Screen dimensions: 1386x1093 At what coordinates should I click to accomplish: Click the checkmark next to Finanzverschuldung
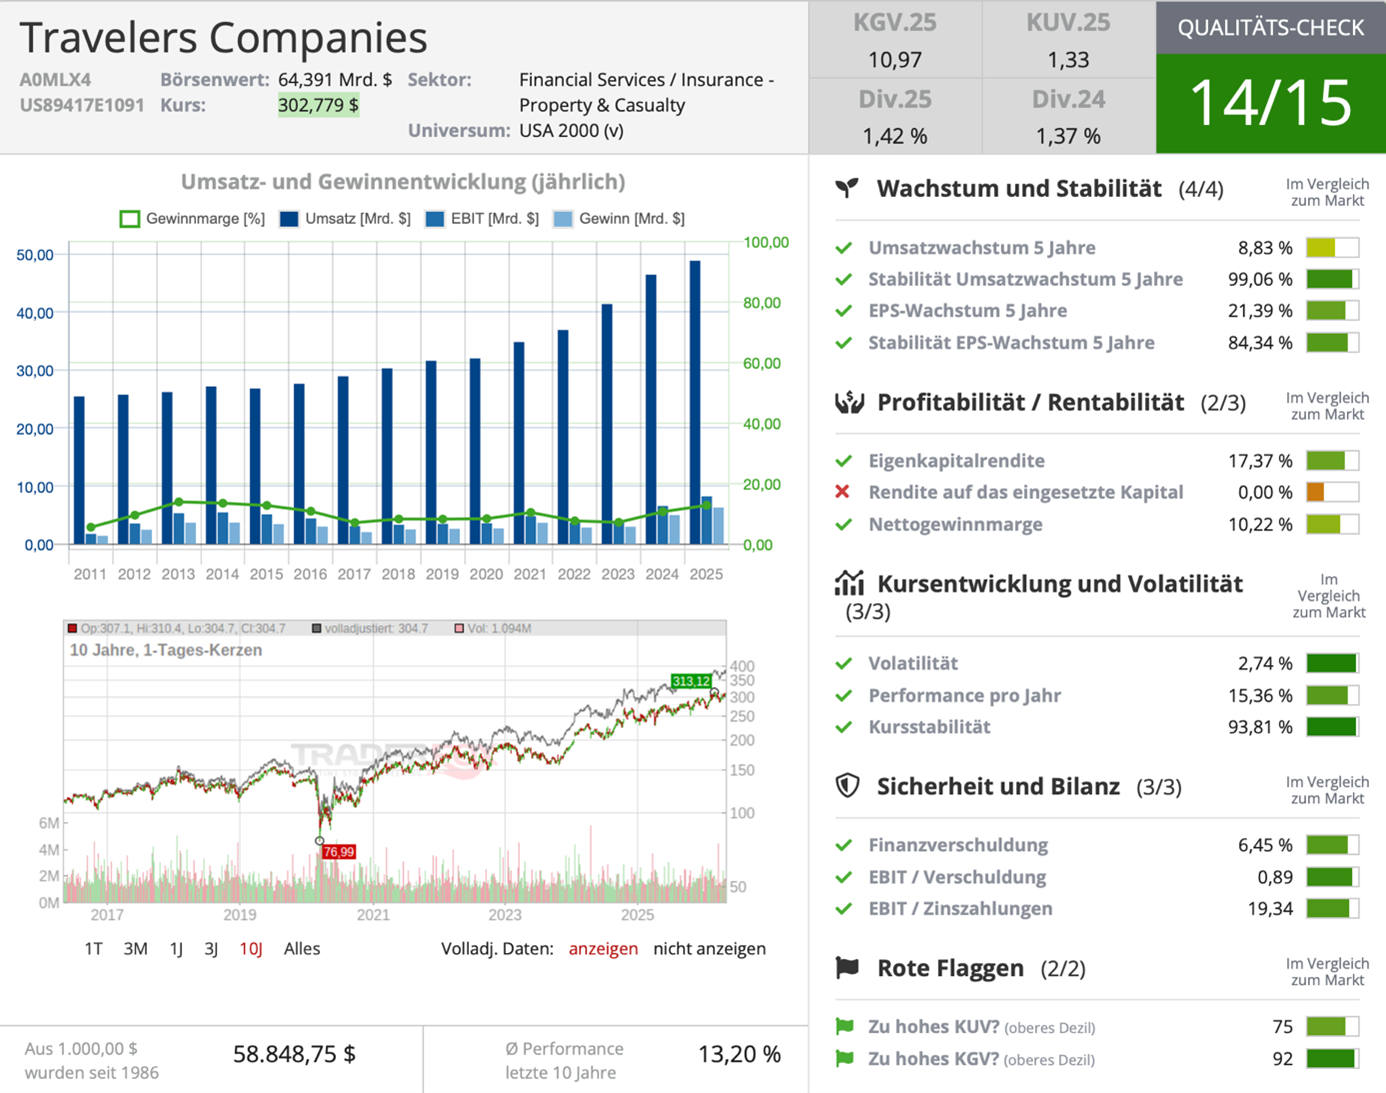click(844, 845)
